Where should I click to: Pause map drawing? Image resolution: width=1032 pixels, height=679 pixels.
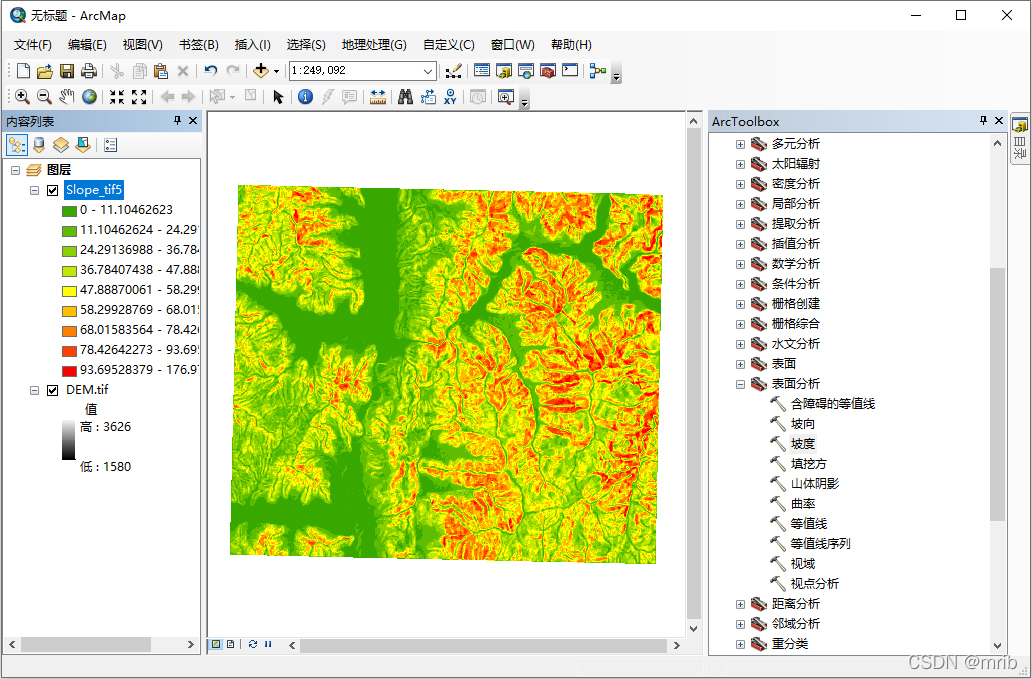coord(268,644)
